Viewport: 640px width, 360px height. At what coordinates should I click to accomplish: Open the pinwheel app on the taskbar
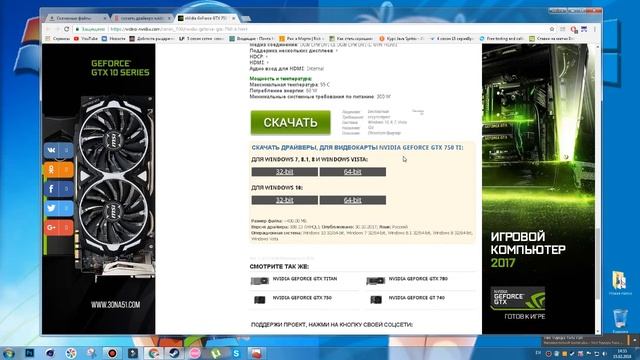click(71, 353)
